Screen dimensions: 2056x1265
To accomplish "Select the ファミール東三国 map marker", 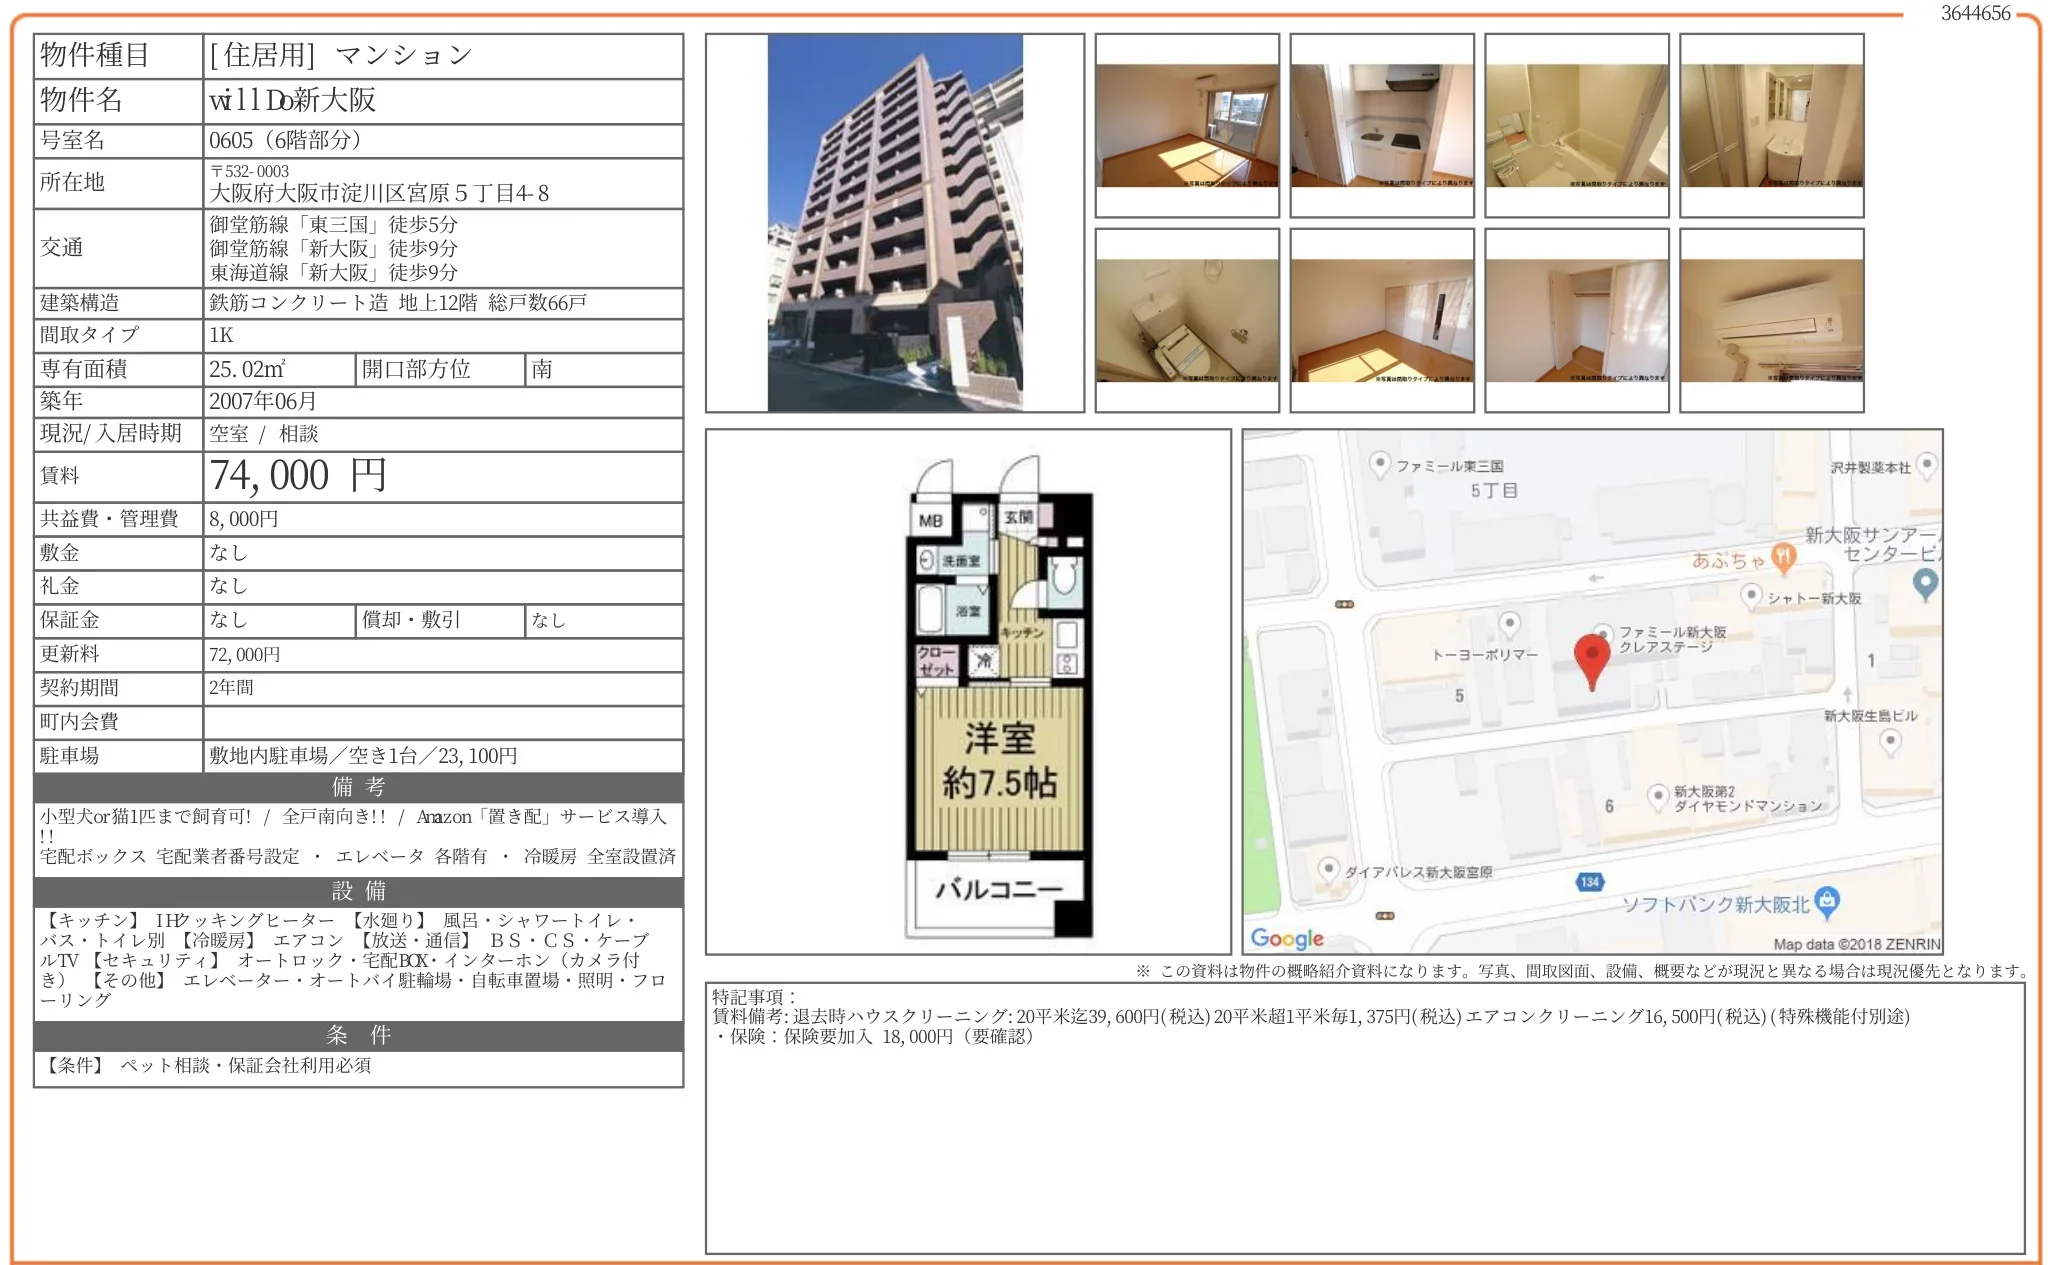I will coord(1380,463).
